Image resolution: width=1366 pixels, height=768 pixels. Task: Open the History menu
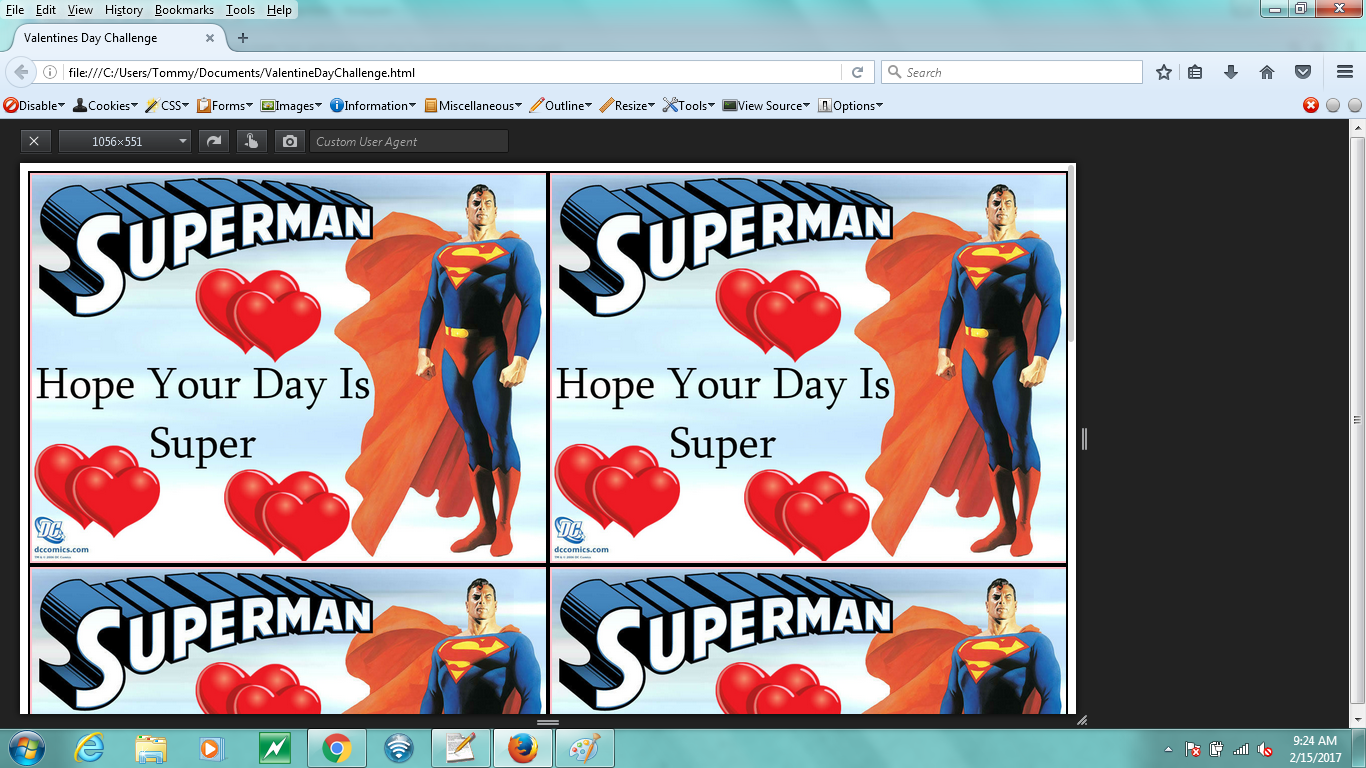pos(124,10)
